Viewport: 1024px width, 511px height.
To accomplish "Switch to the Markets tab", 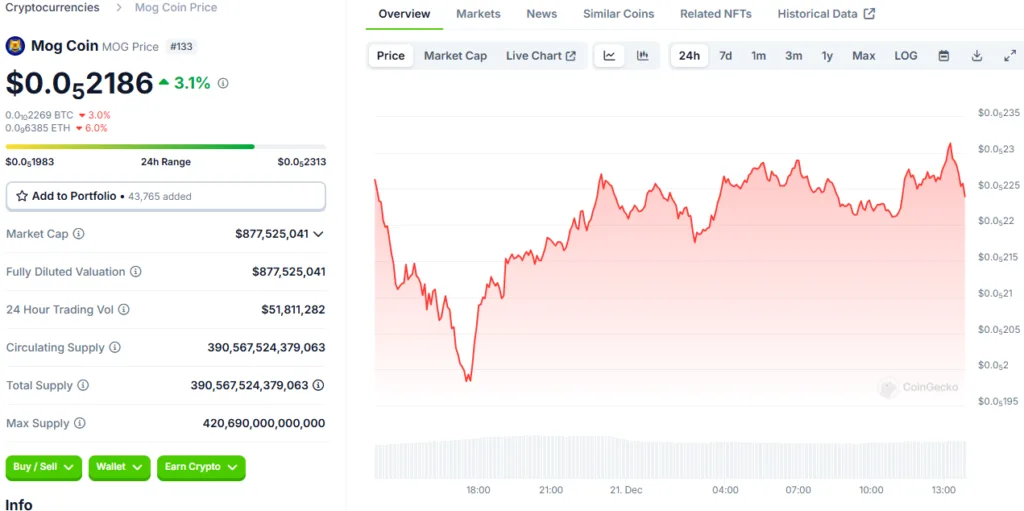I will (x=478, y=14).
